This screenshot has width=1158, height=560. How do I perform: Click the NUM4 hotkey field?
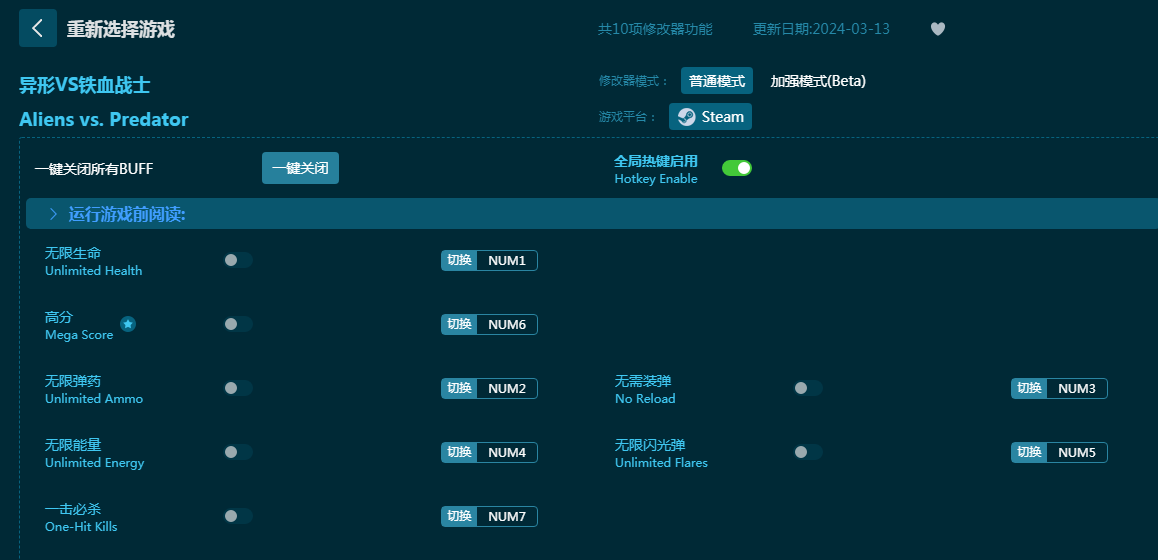tap(507, 452)
